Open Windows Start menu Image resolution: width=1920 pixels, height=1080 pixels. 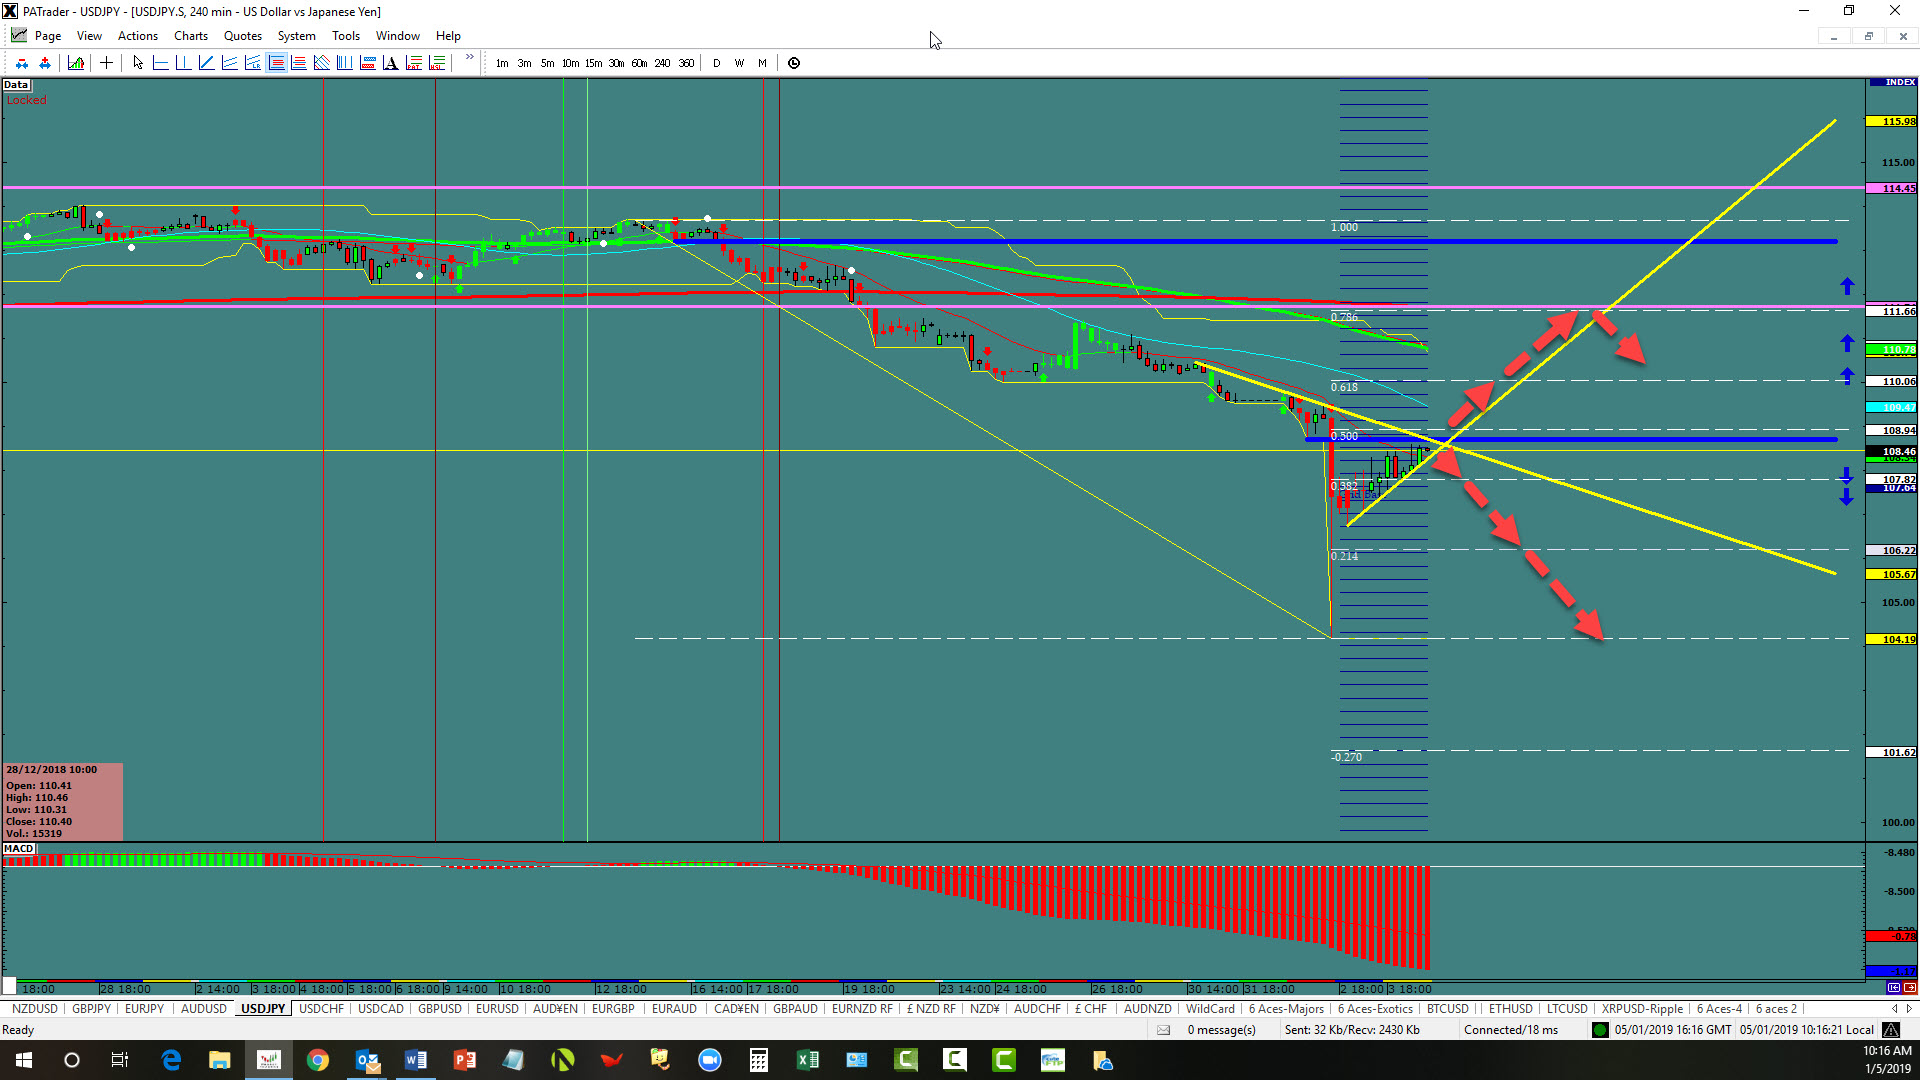pyautogui.click(x=24, y=1060)
